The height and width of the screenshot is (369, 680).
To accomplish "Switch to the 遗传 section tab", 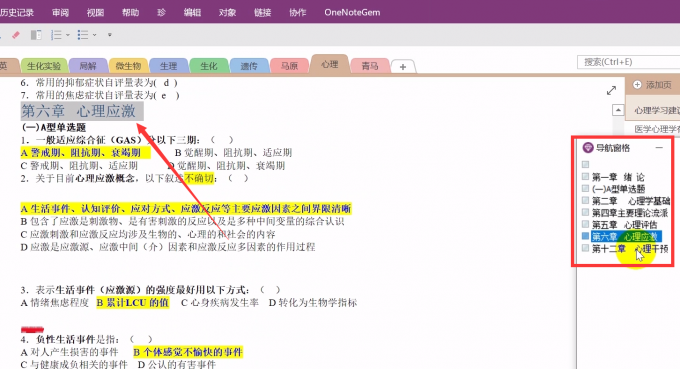I will [249, 66].
